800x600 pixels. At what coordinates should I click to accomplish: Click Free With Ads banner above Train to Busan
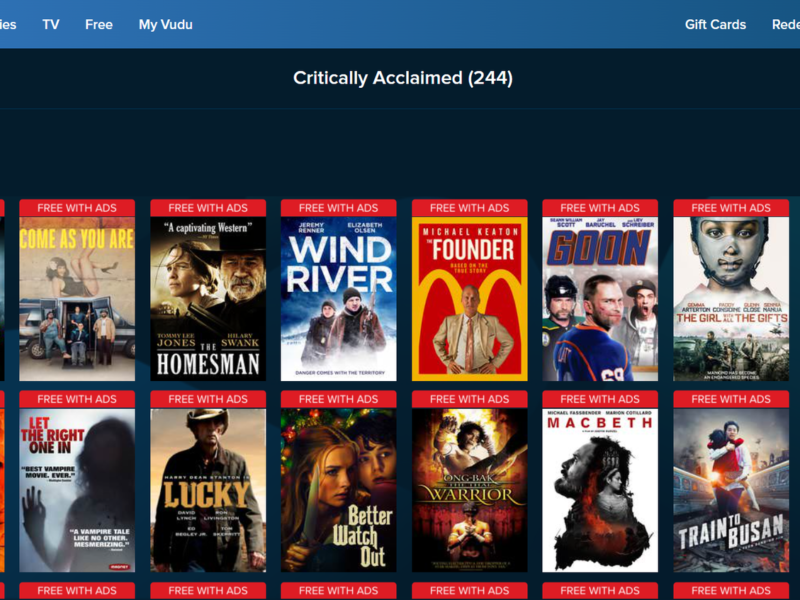[x=731, y=399]
